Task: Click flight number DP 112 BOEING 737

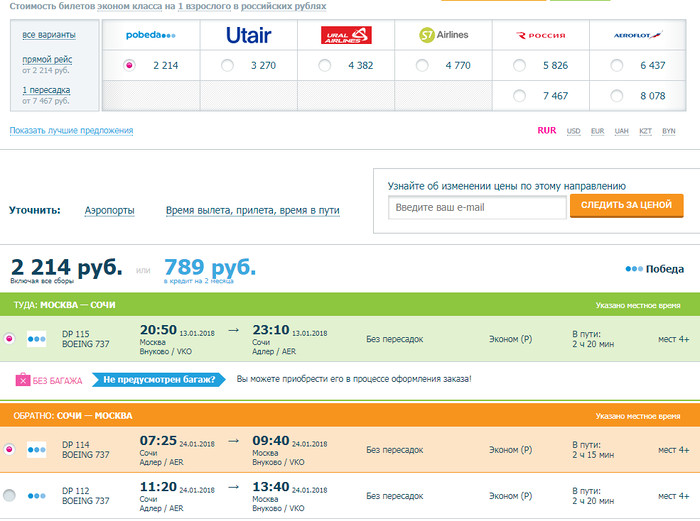Action: pos(86,496)
